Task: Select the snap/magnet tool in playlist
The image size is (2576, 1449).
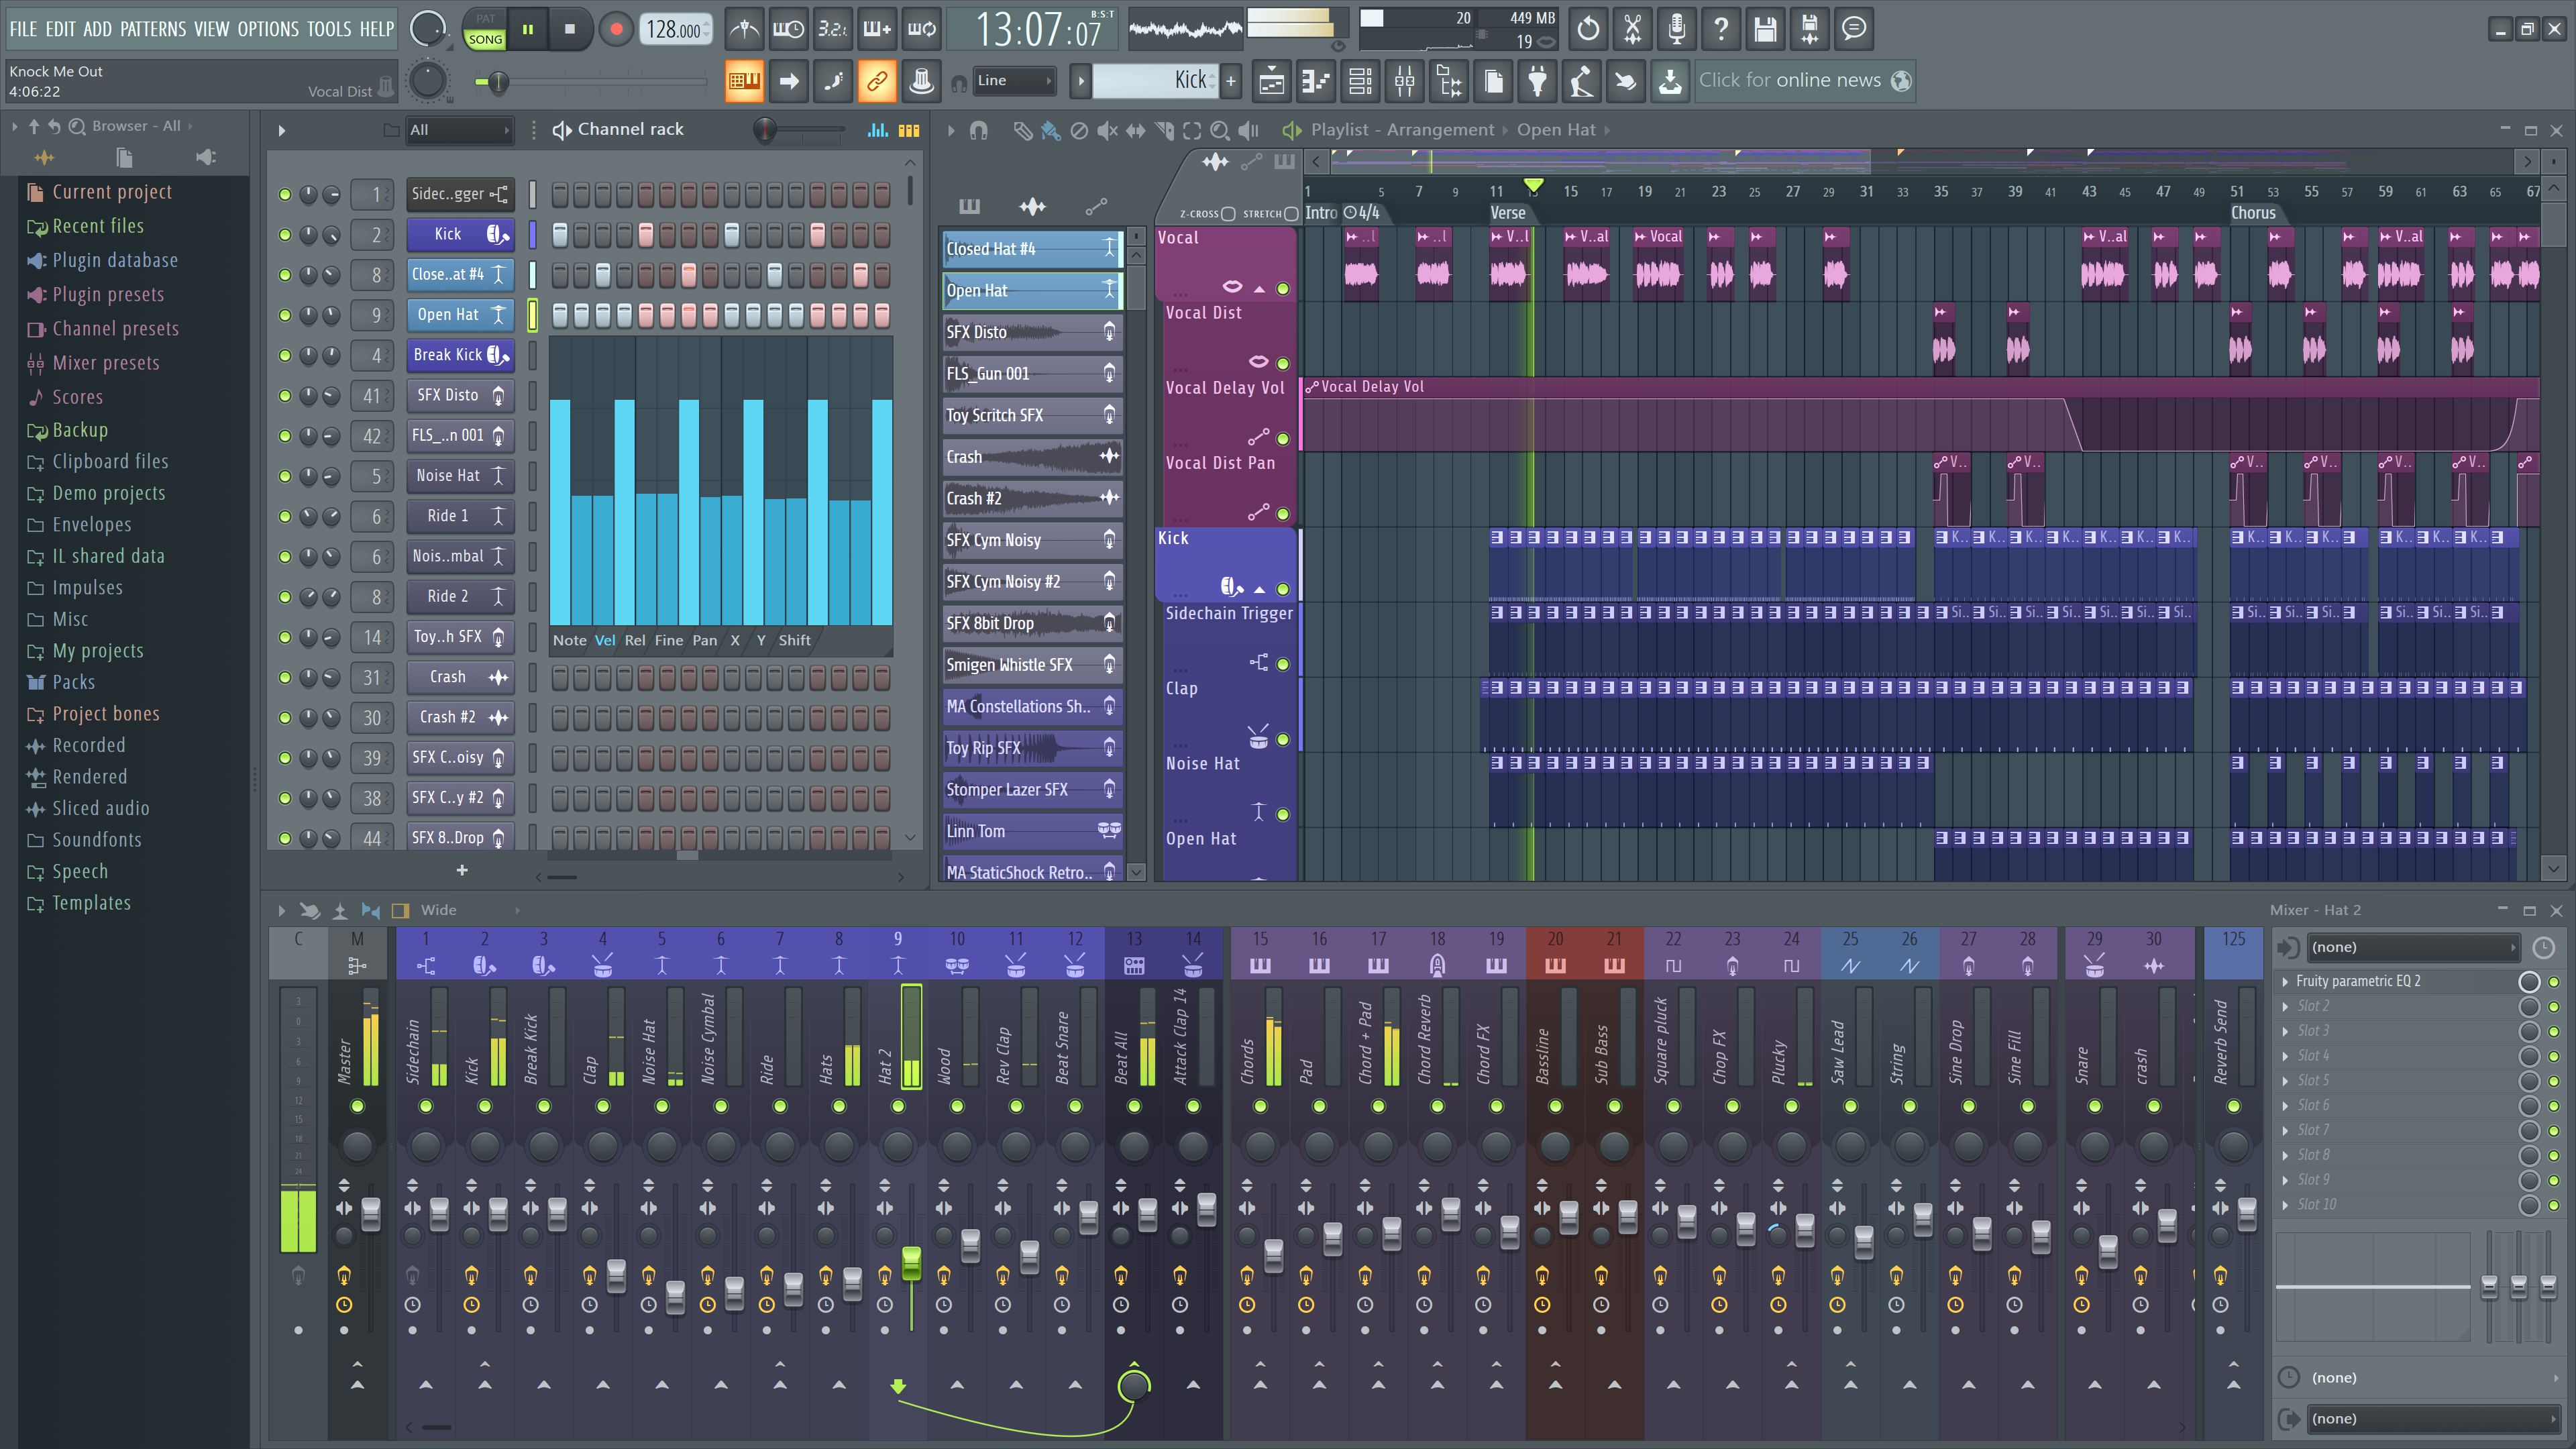Action: [985, 129]
